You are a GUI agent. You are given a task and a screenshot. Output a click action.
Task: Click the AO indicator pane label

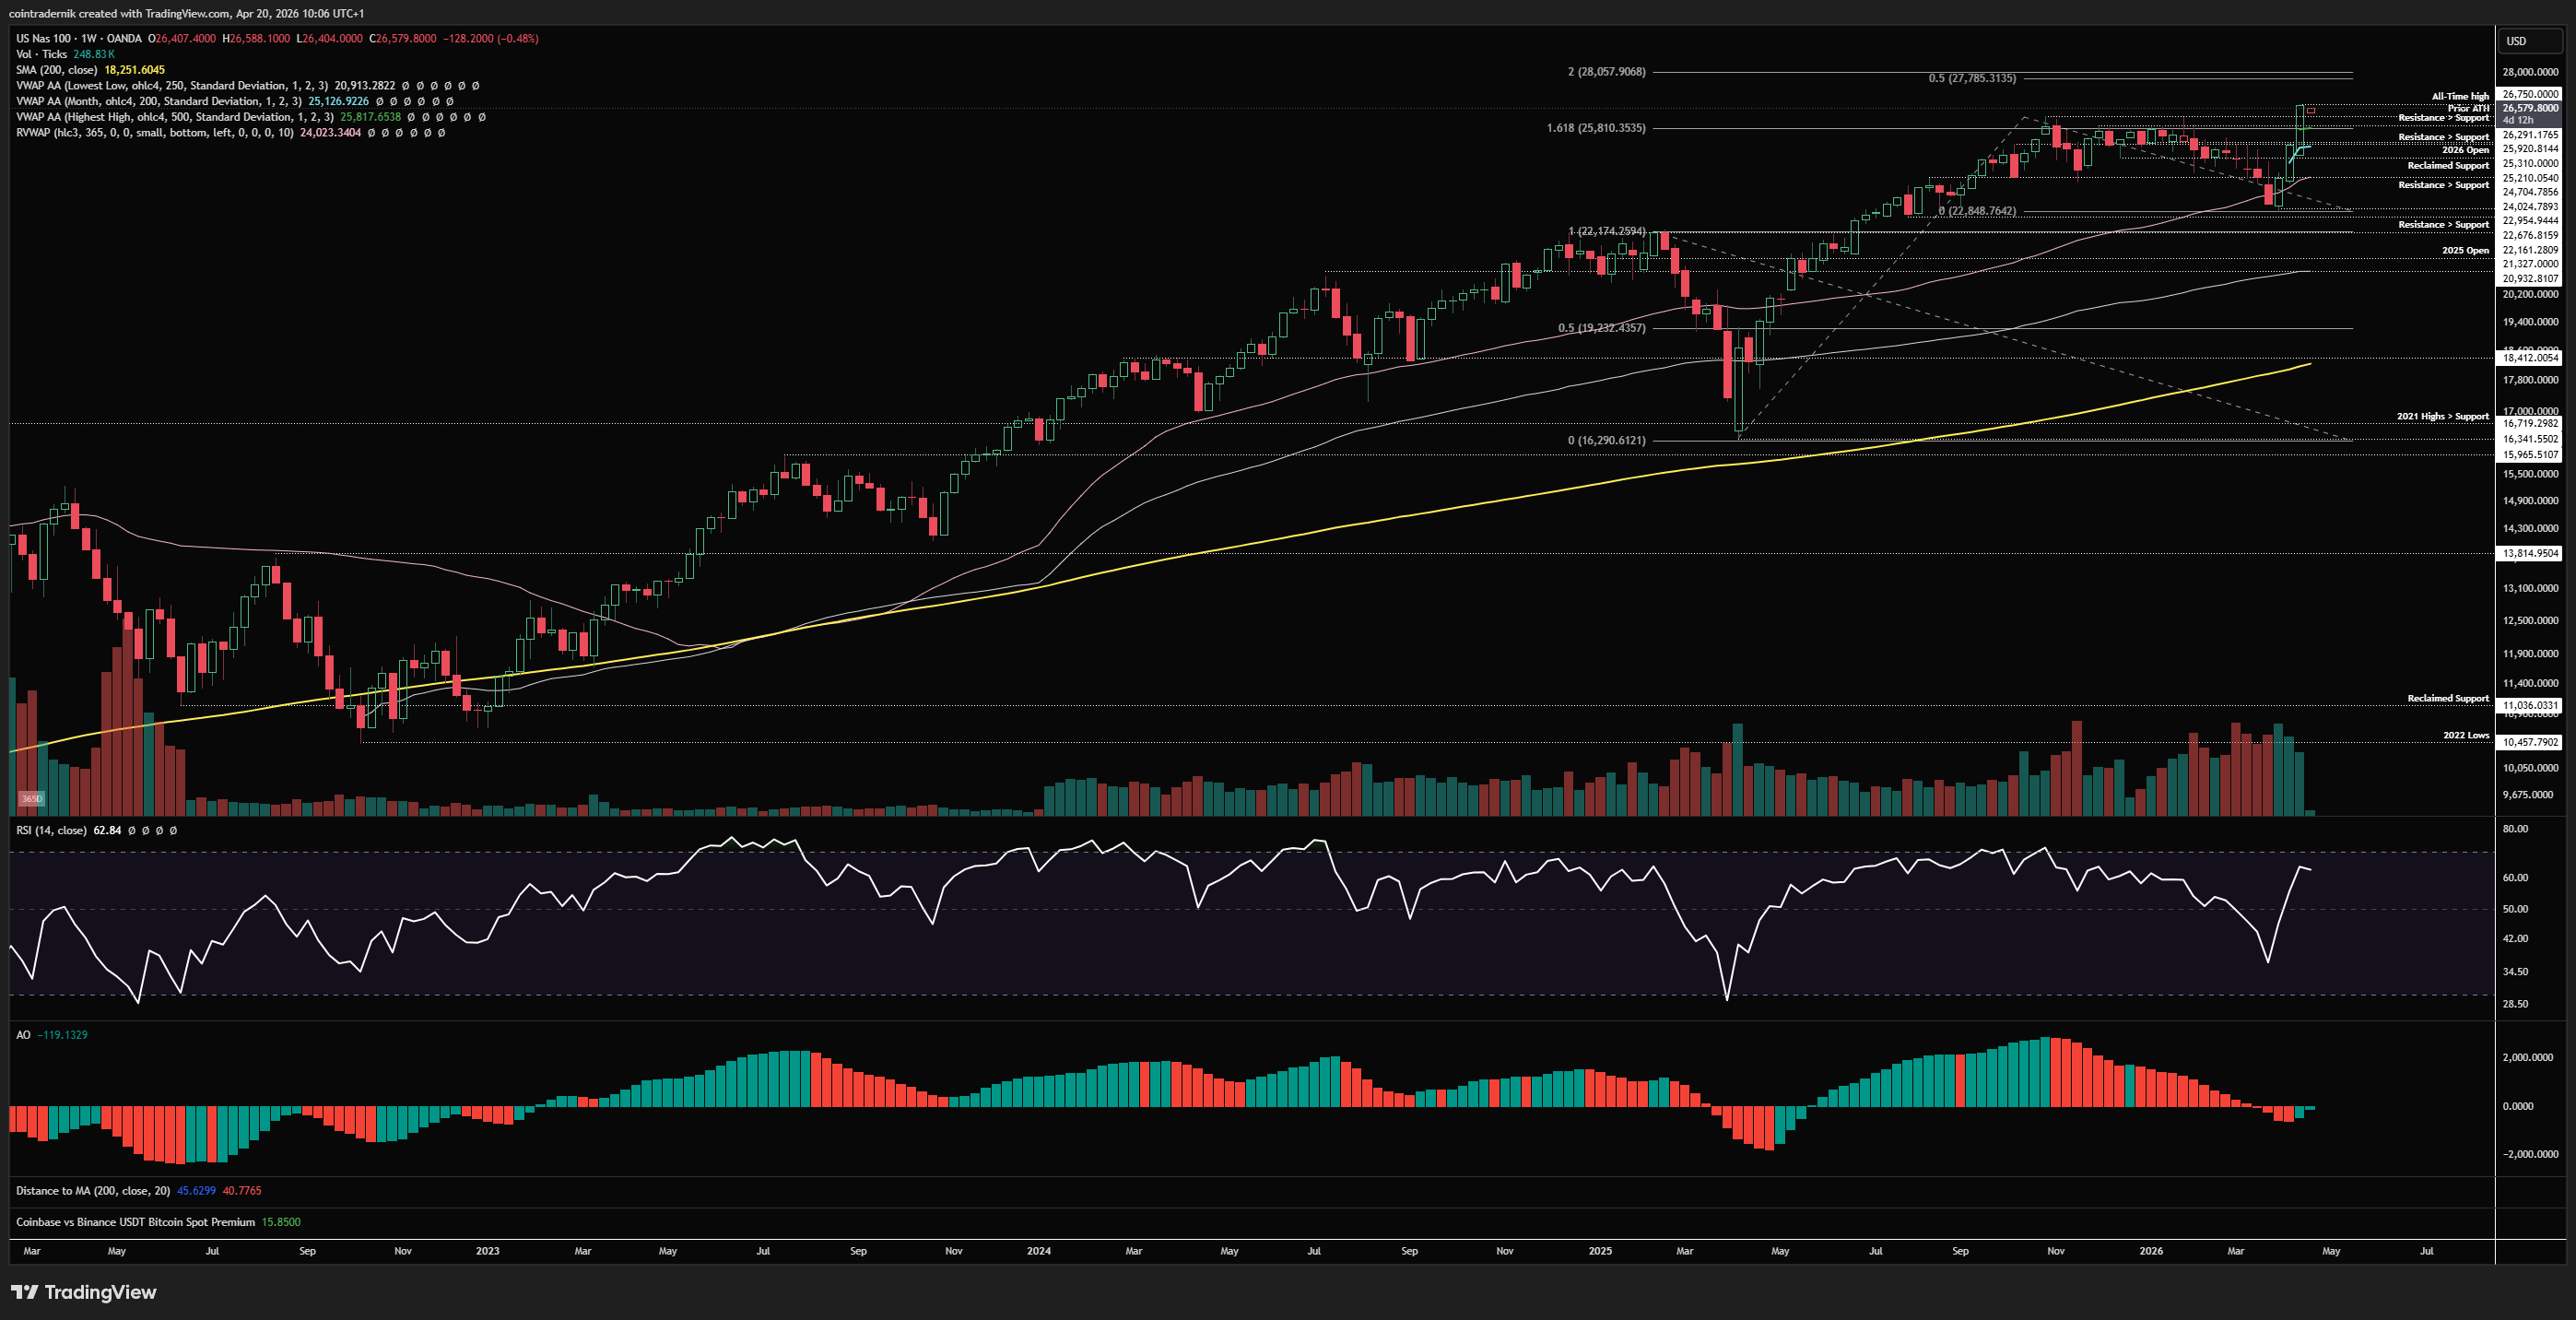(x=23, y=1035)
